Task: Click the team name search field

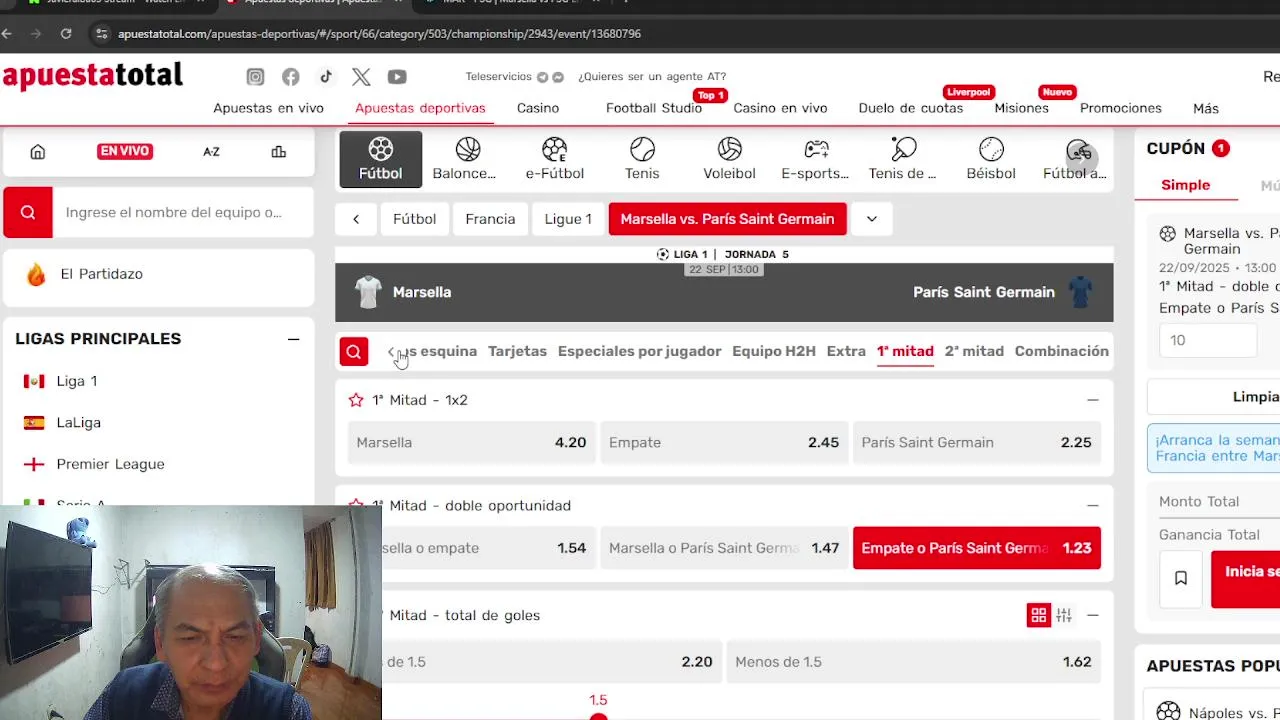Action: pos(183,212)
